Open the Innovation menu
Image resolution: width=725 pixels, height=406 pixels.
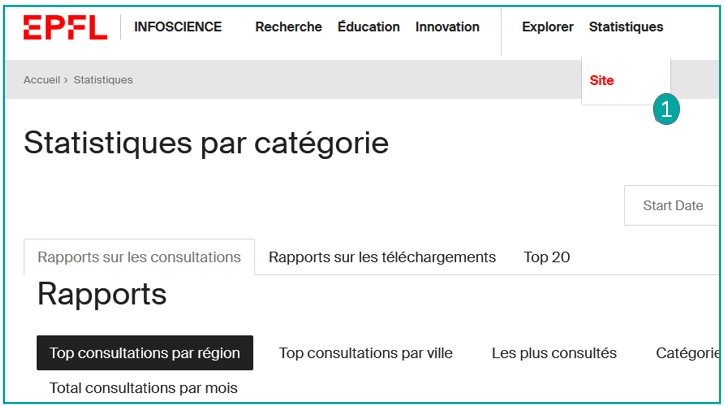(x=447, y=27)
